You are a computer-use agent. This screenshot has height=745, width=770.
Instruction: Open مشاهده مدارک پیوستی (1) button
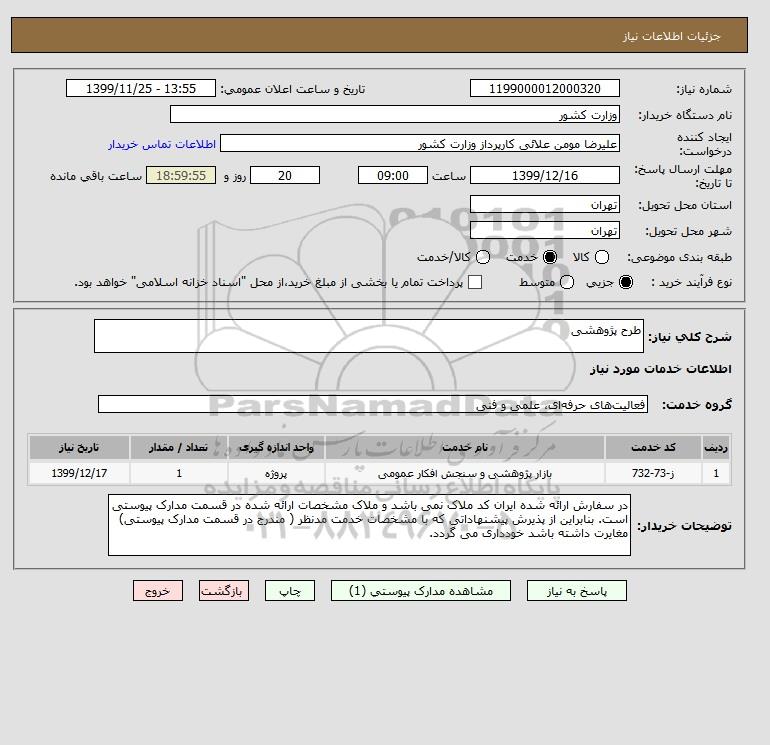click(x=421, y=591)
